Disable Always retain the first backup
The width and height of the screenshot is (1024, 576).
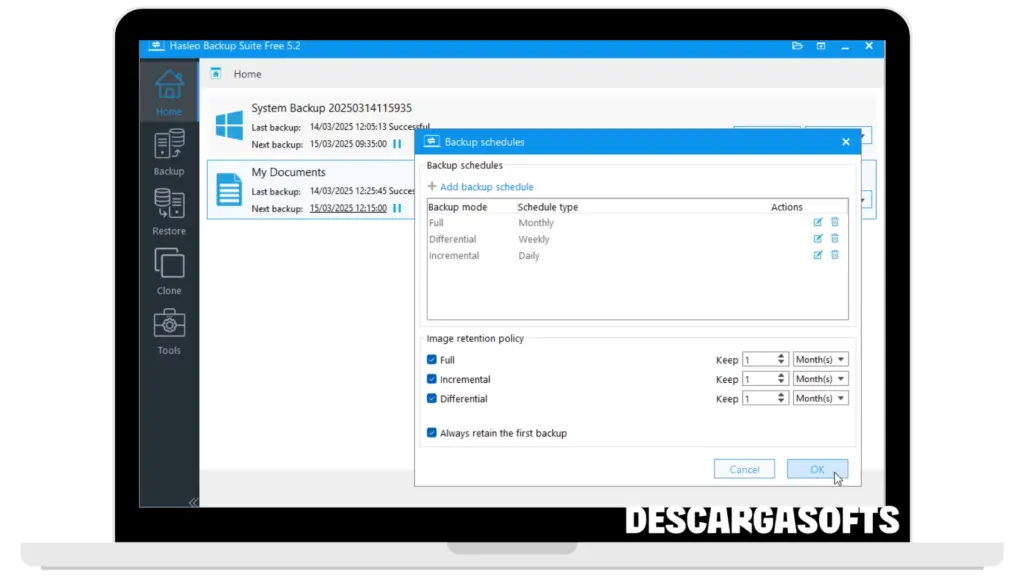click(432, 433)
